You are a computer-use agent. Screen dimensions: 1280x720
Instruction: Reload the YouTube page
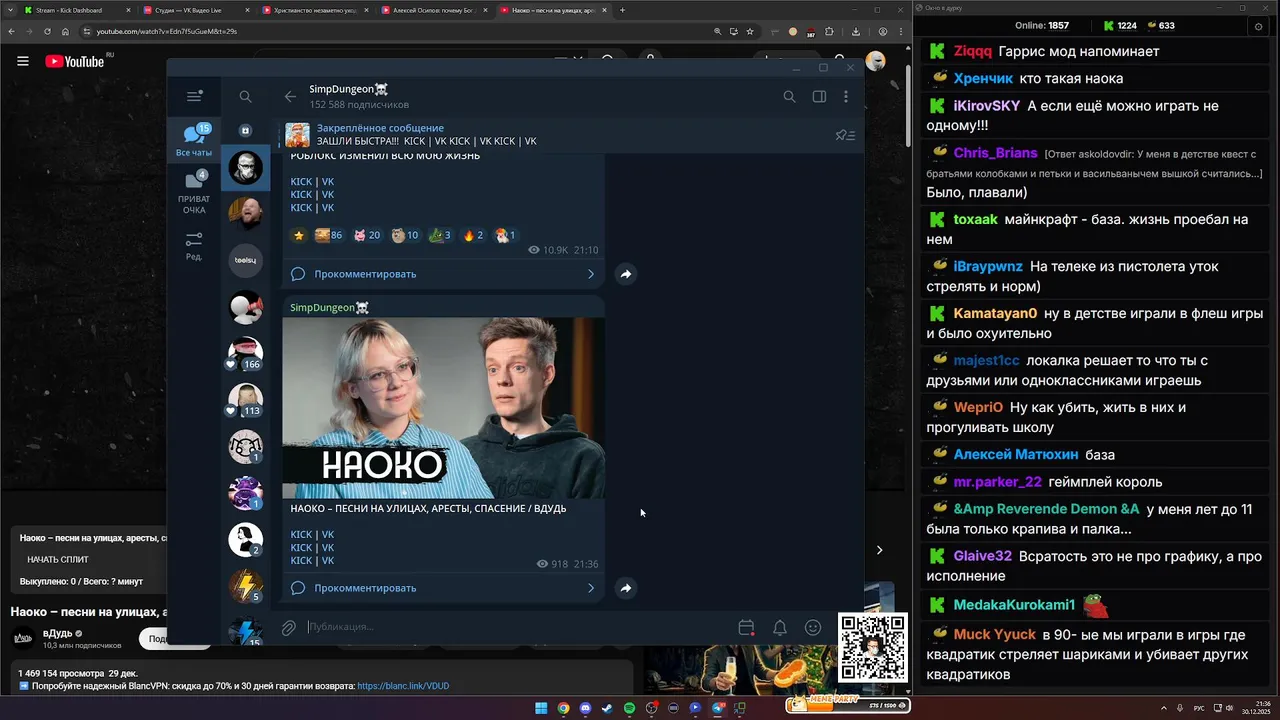click(x=47, y=31)
